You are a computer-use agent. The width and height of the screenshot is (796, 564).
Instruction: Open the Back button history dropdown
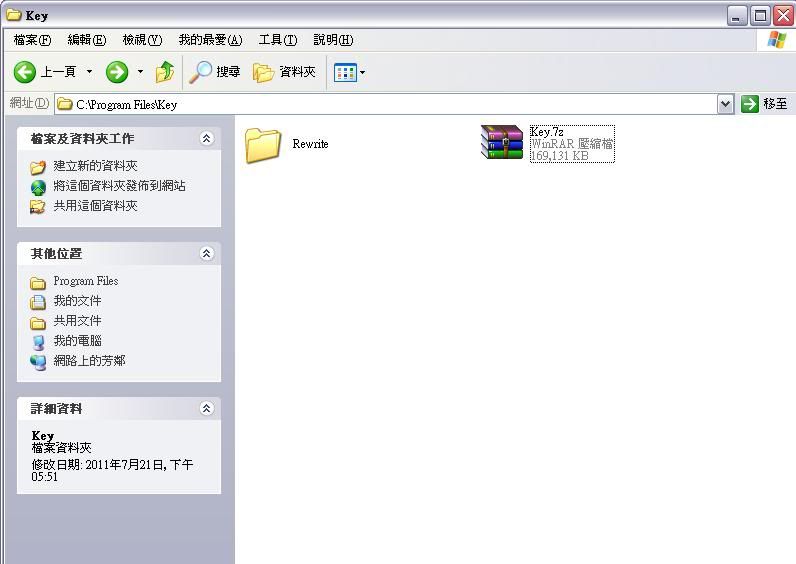[x=89, y=72]
